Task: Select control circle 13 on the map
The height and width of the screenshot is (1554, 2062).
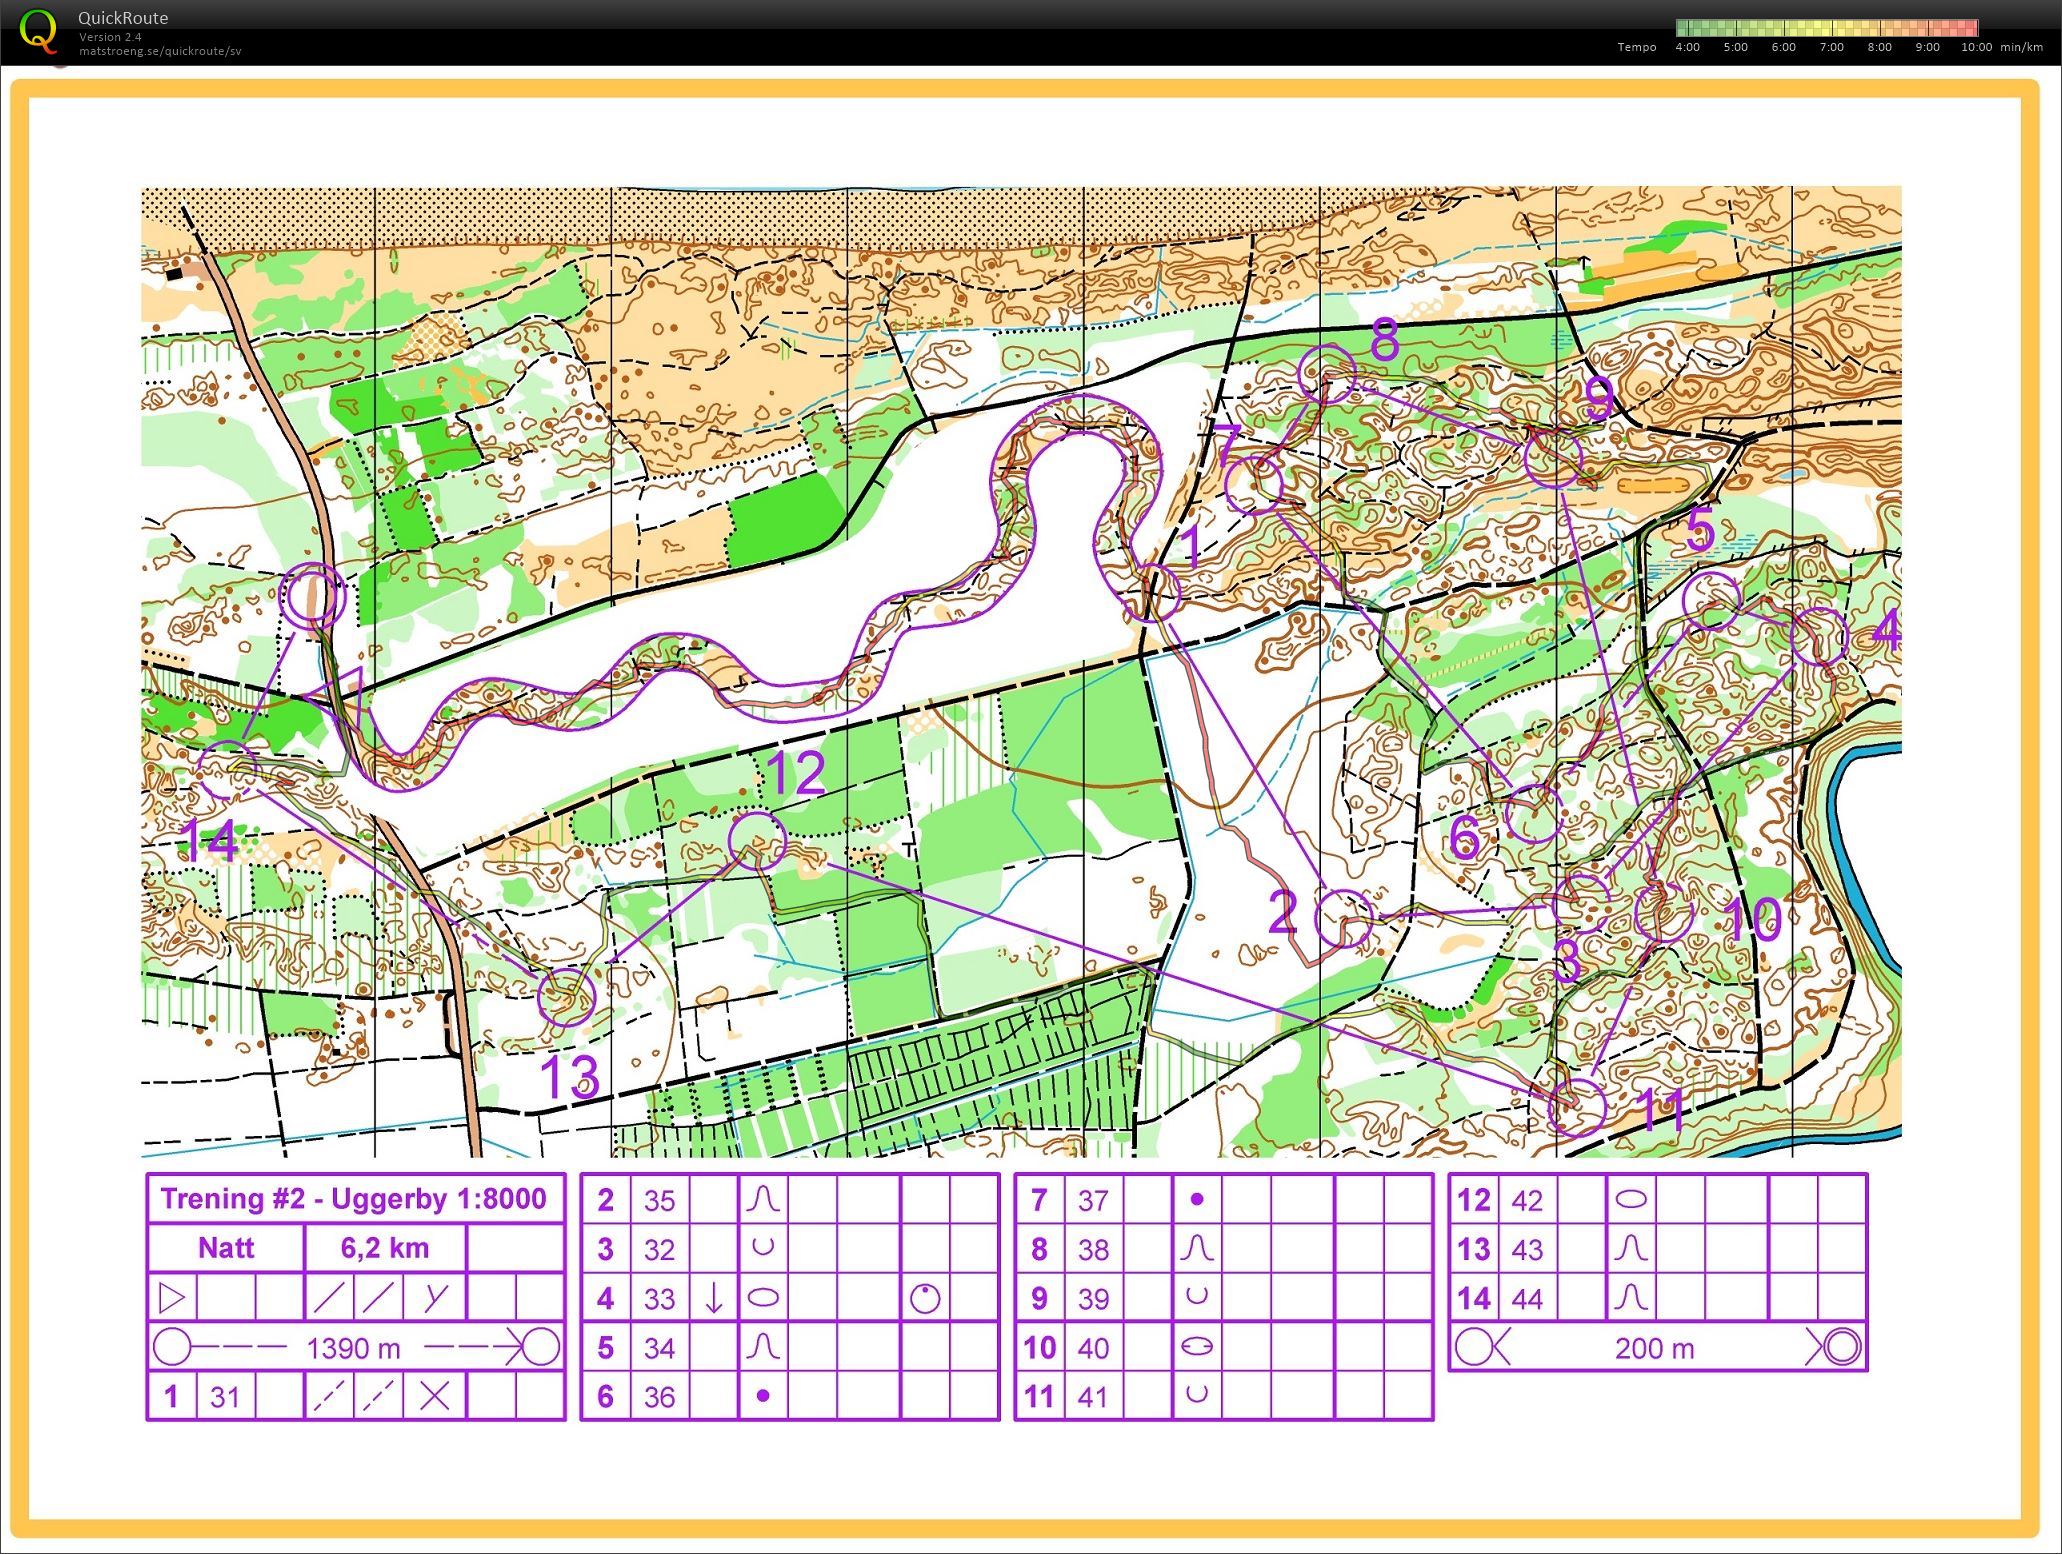Action: [566, 996]
